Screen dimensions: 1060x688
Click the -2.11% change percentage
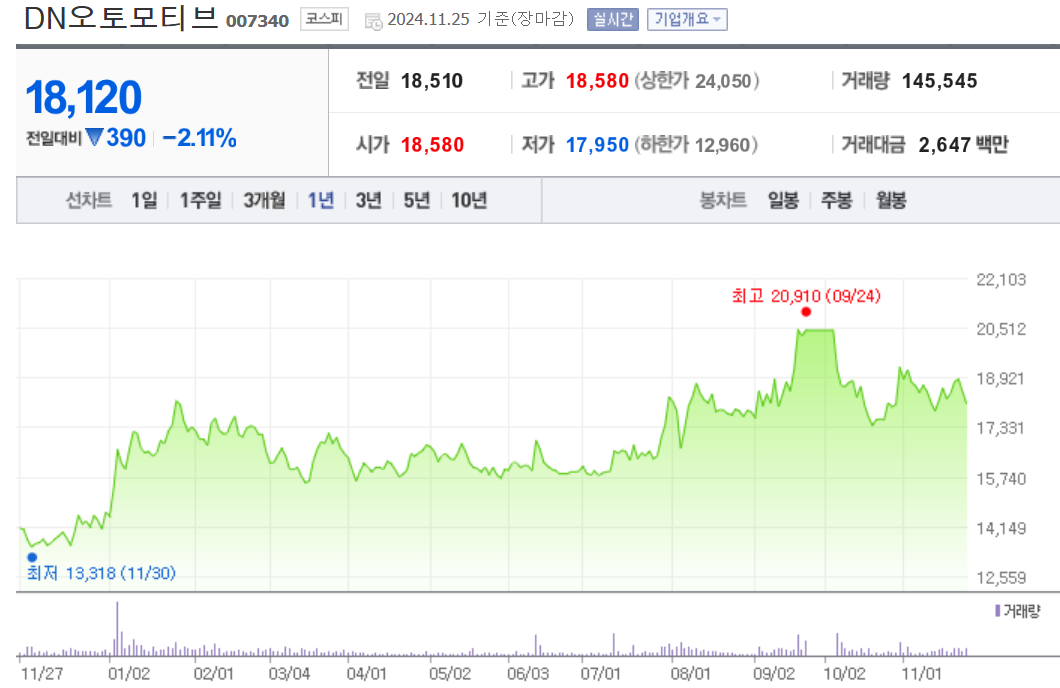(x=199, y=138)
